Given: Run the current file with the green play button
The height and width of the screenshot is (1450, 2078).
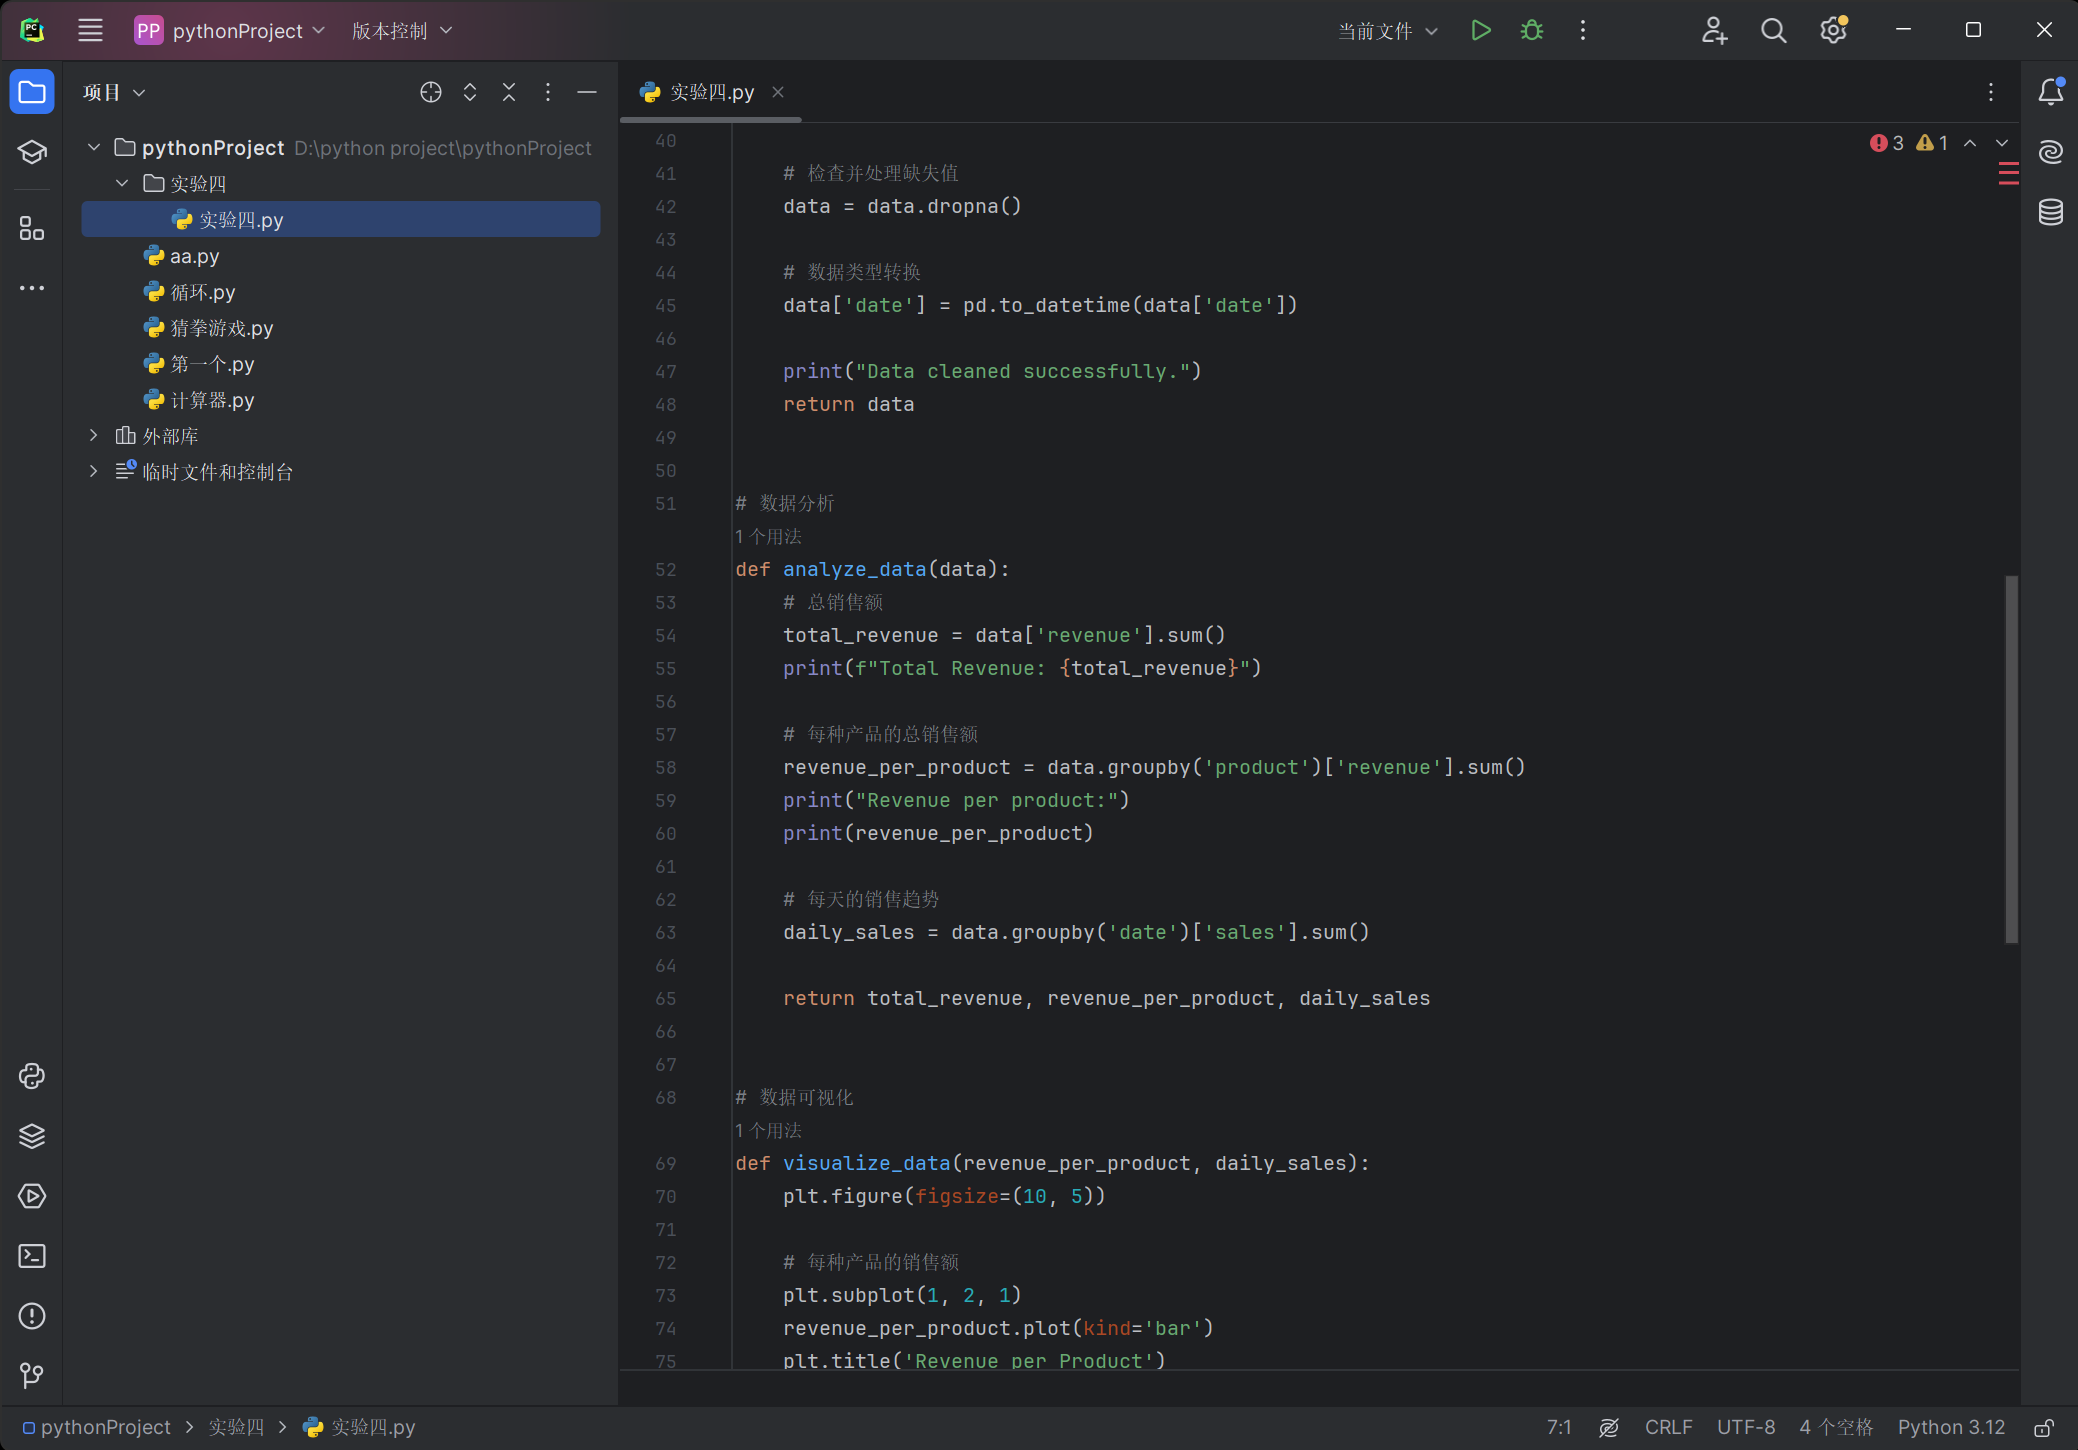Looking at the screenshot, I should click(x=1481, y=30).
